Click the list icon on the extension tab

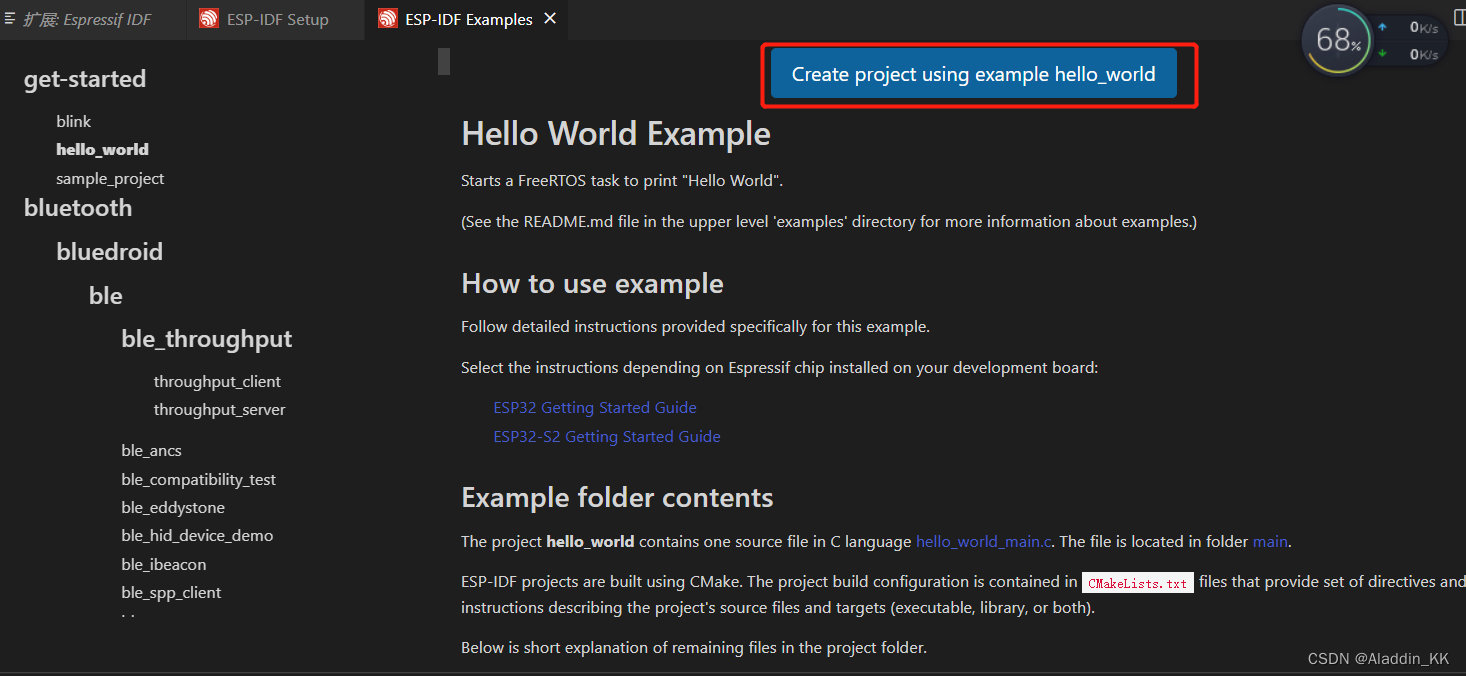click(x=10, y=19)
